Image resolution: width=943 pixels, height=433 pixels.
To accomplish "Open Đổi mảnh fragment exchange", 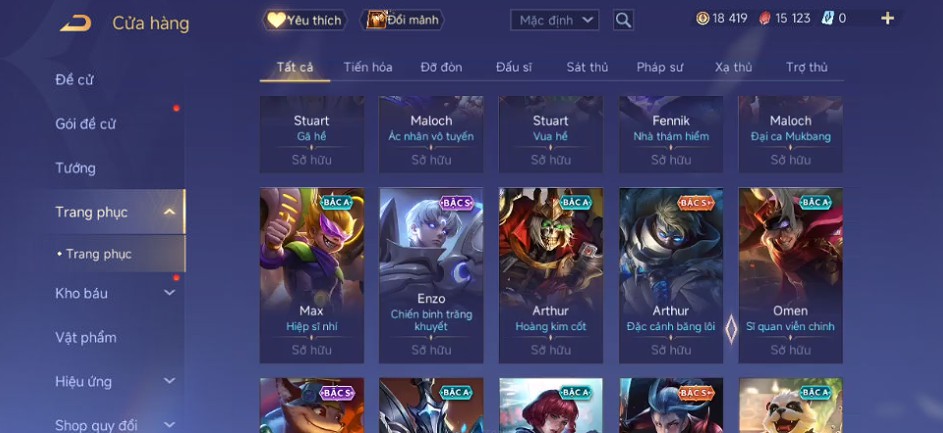I will [402, 20].
